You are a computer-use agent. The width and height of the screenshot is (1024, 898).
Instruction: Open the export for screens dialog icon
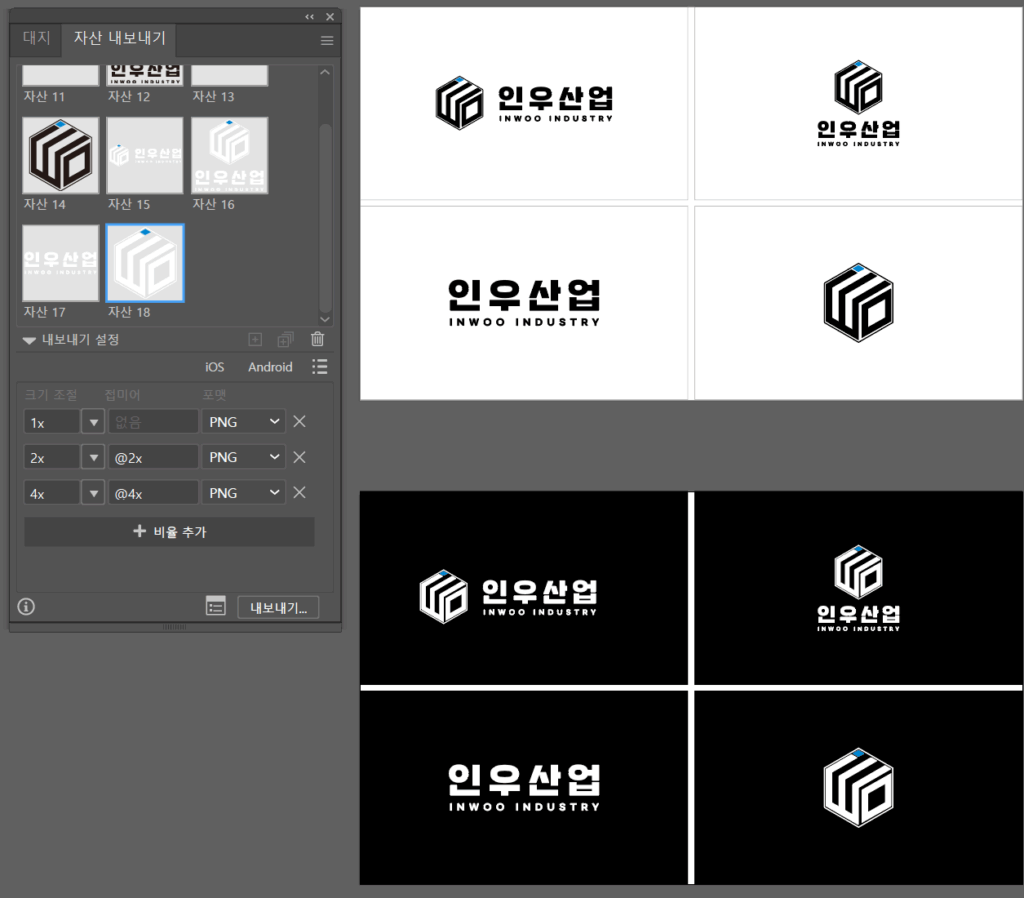coord(216,607)
